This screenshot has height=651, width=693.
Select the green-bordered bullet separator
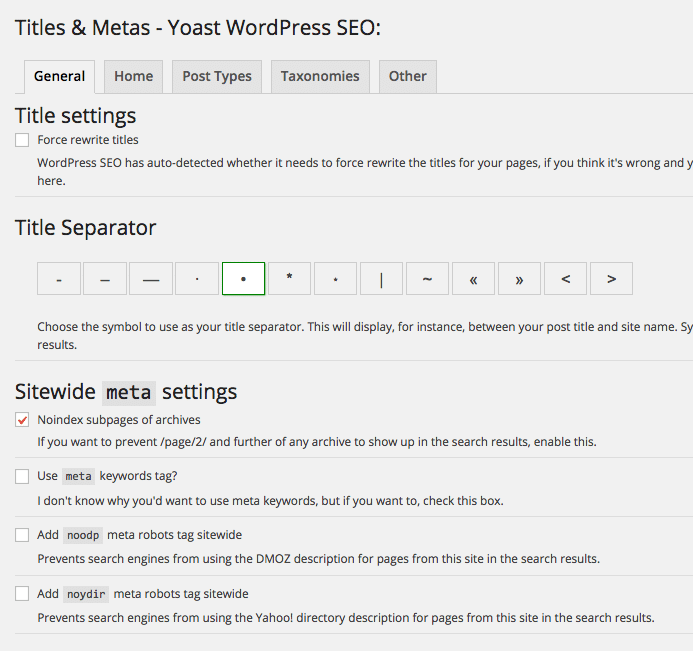pos(243,278)
